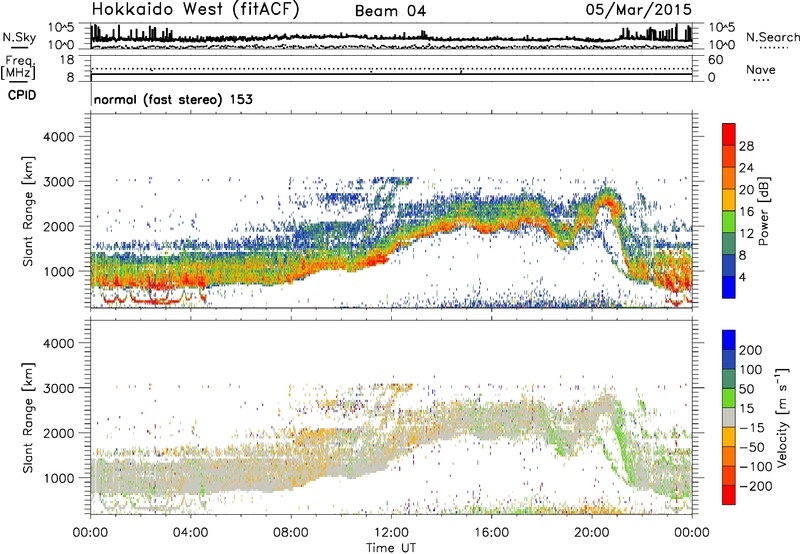Image resolution: width=800 pixels, height=554 pixels.
Task: Click the dotted line sample under Nave
Action: click(x=762, y=81)
